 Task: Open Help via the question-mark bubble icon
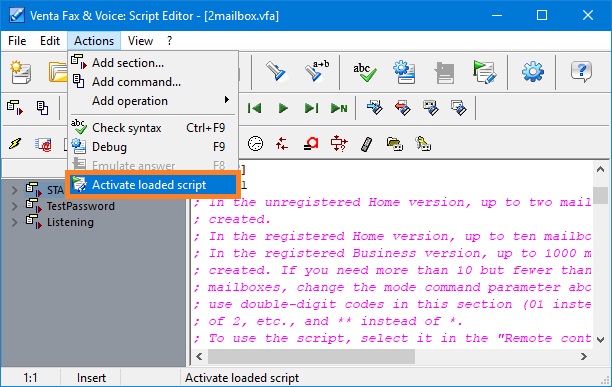click(581, 72)
